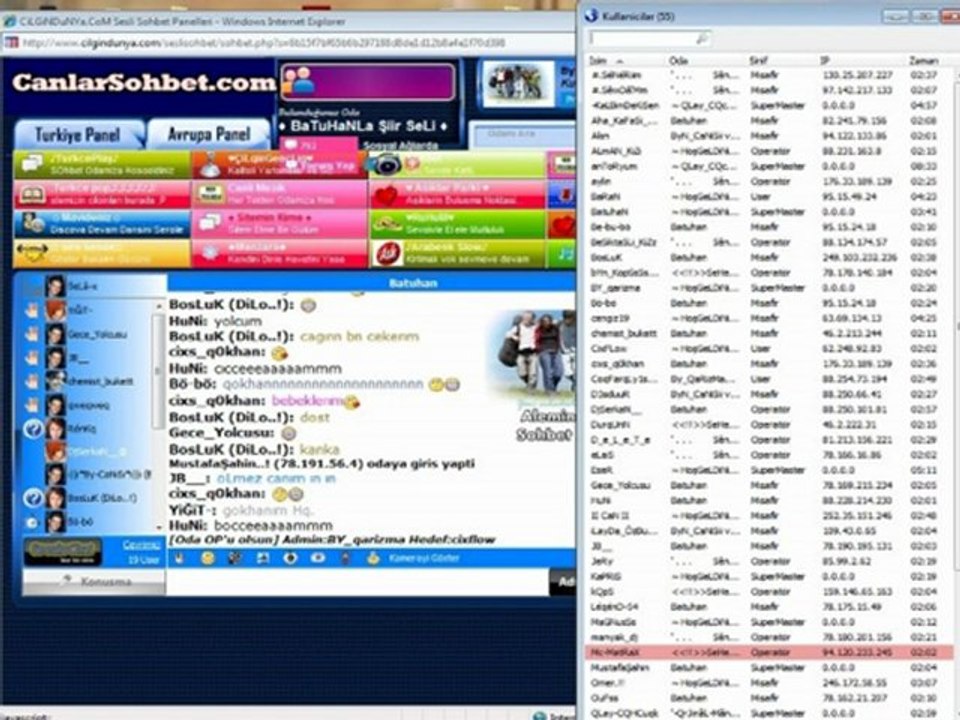Select the highlighted pink Operator row in Kullanicilar

(769, 652)
